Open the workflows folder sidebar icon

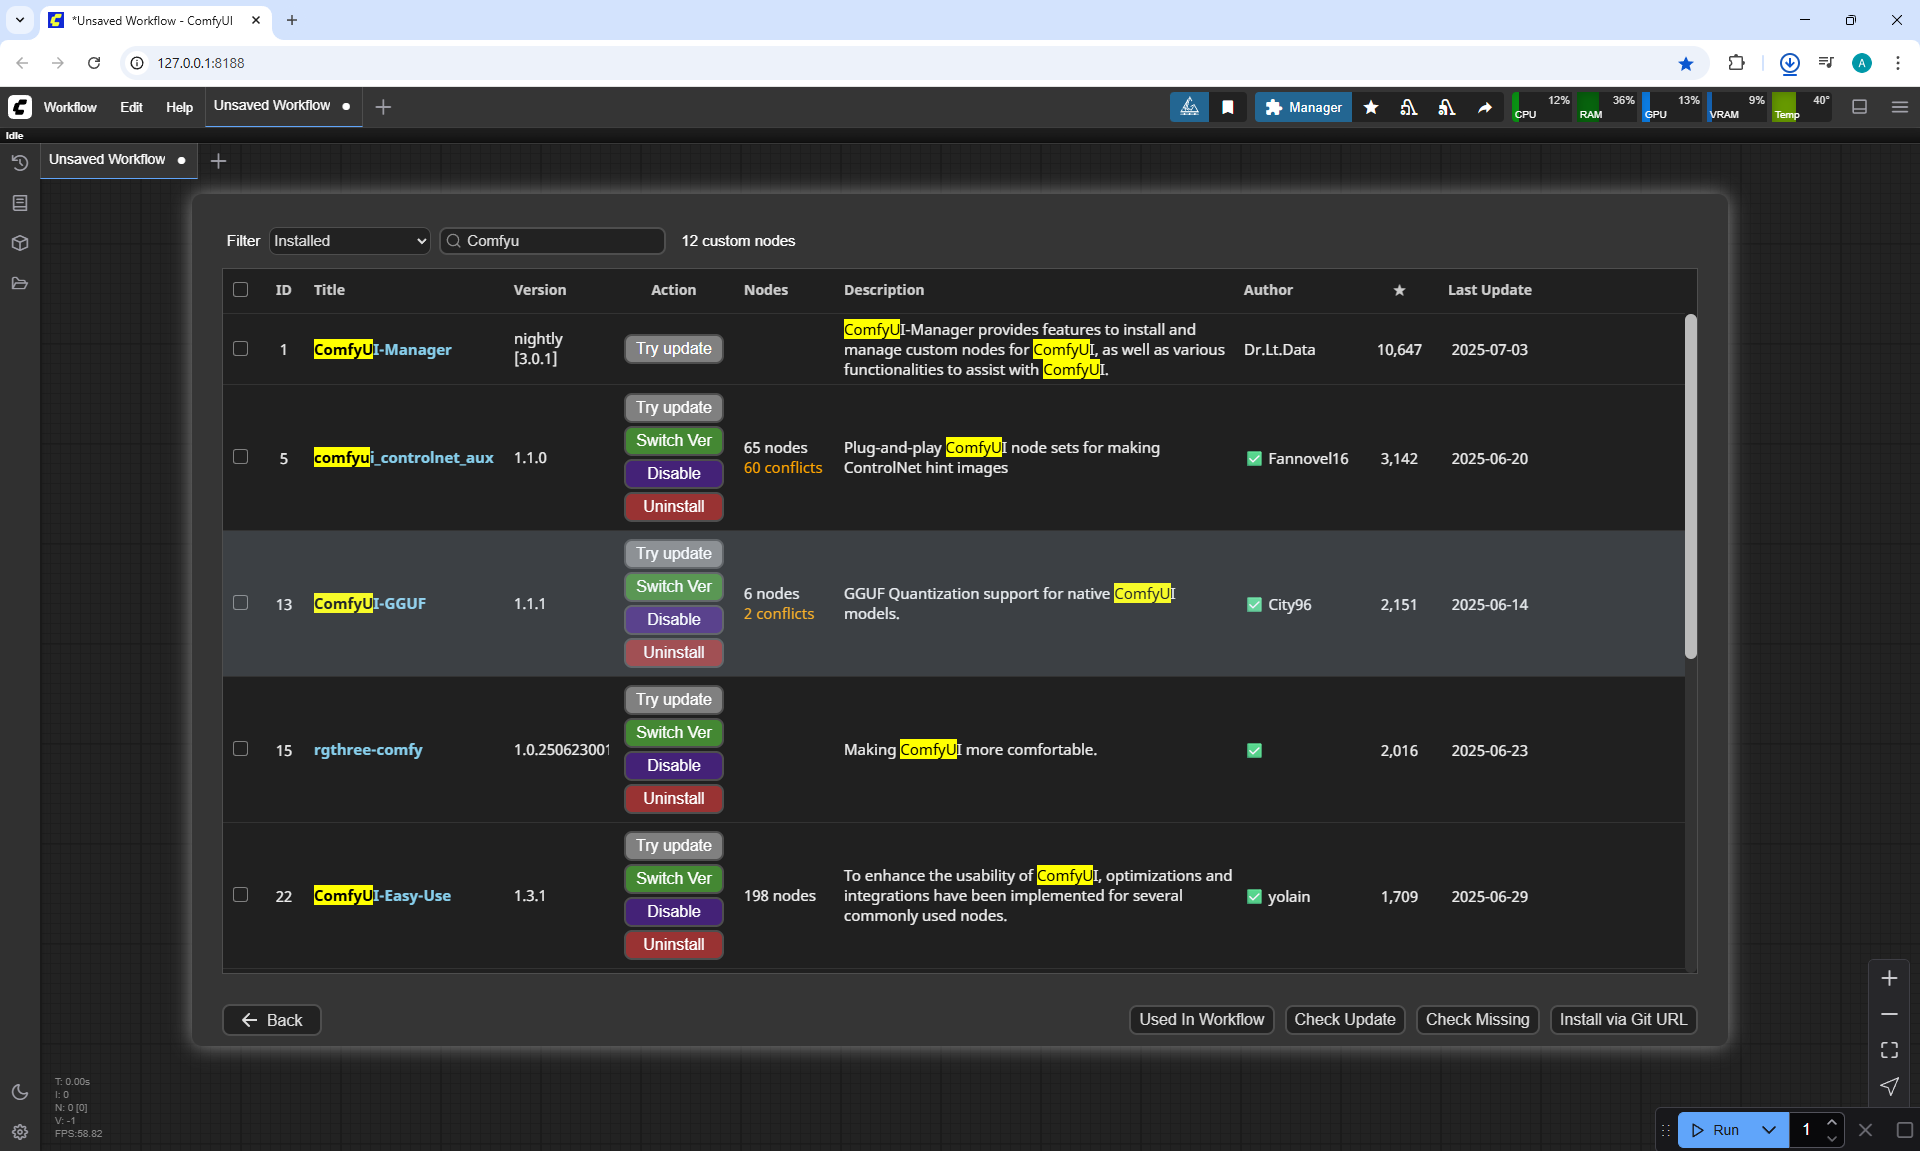coord(19,284)
